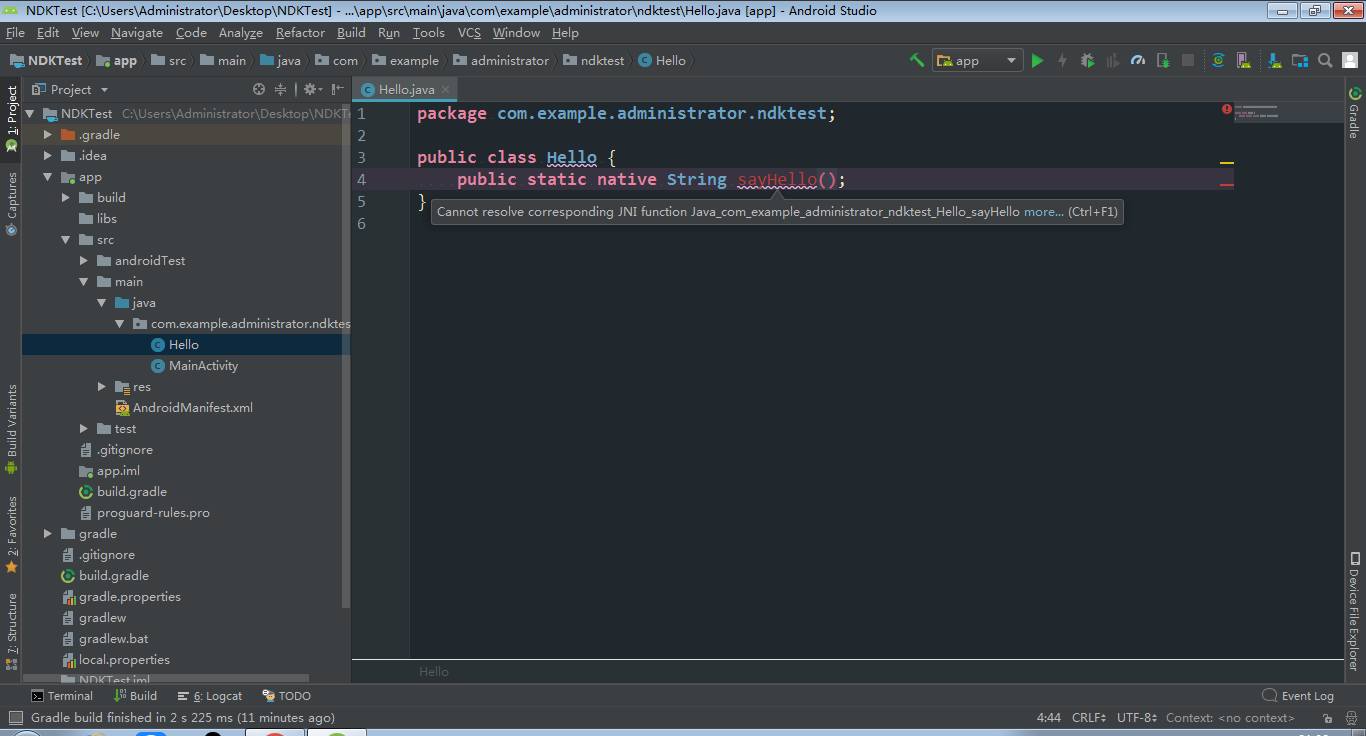Toggle the Captures side panel
Viewport: 1366px width, 736px height.
click(11, 203)
